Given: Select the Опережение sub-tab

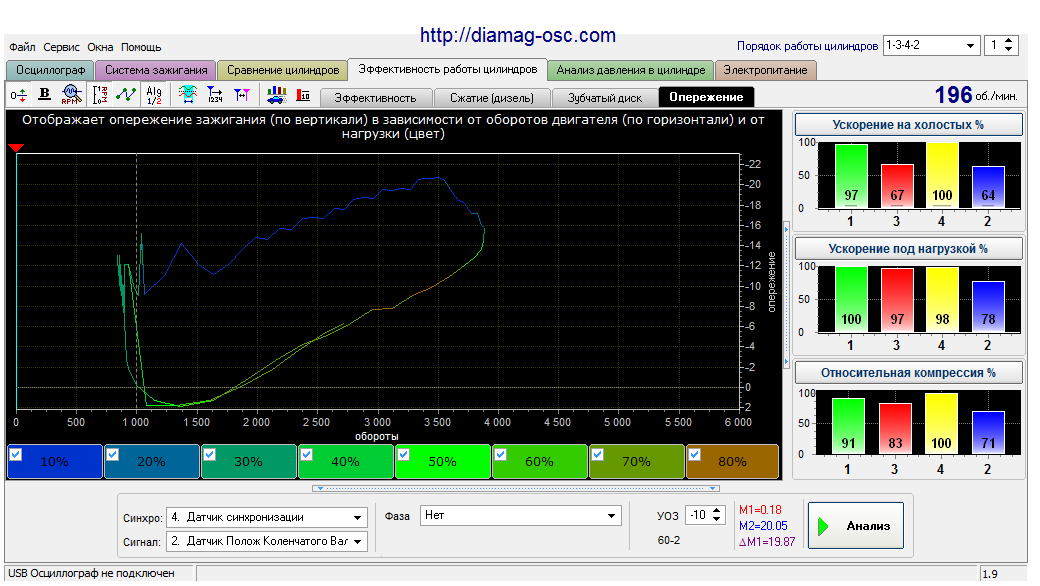Looking at the screenshot, I should [706, 97].
